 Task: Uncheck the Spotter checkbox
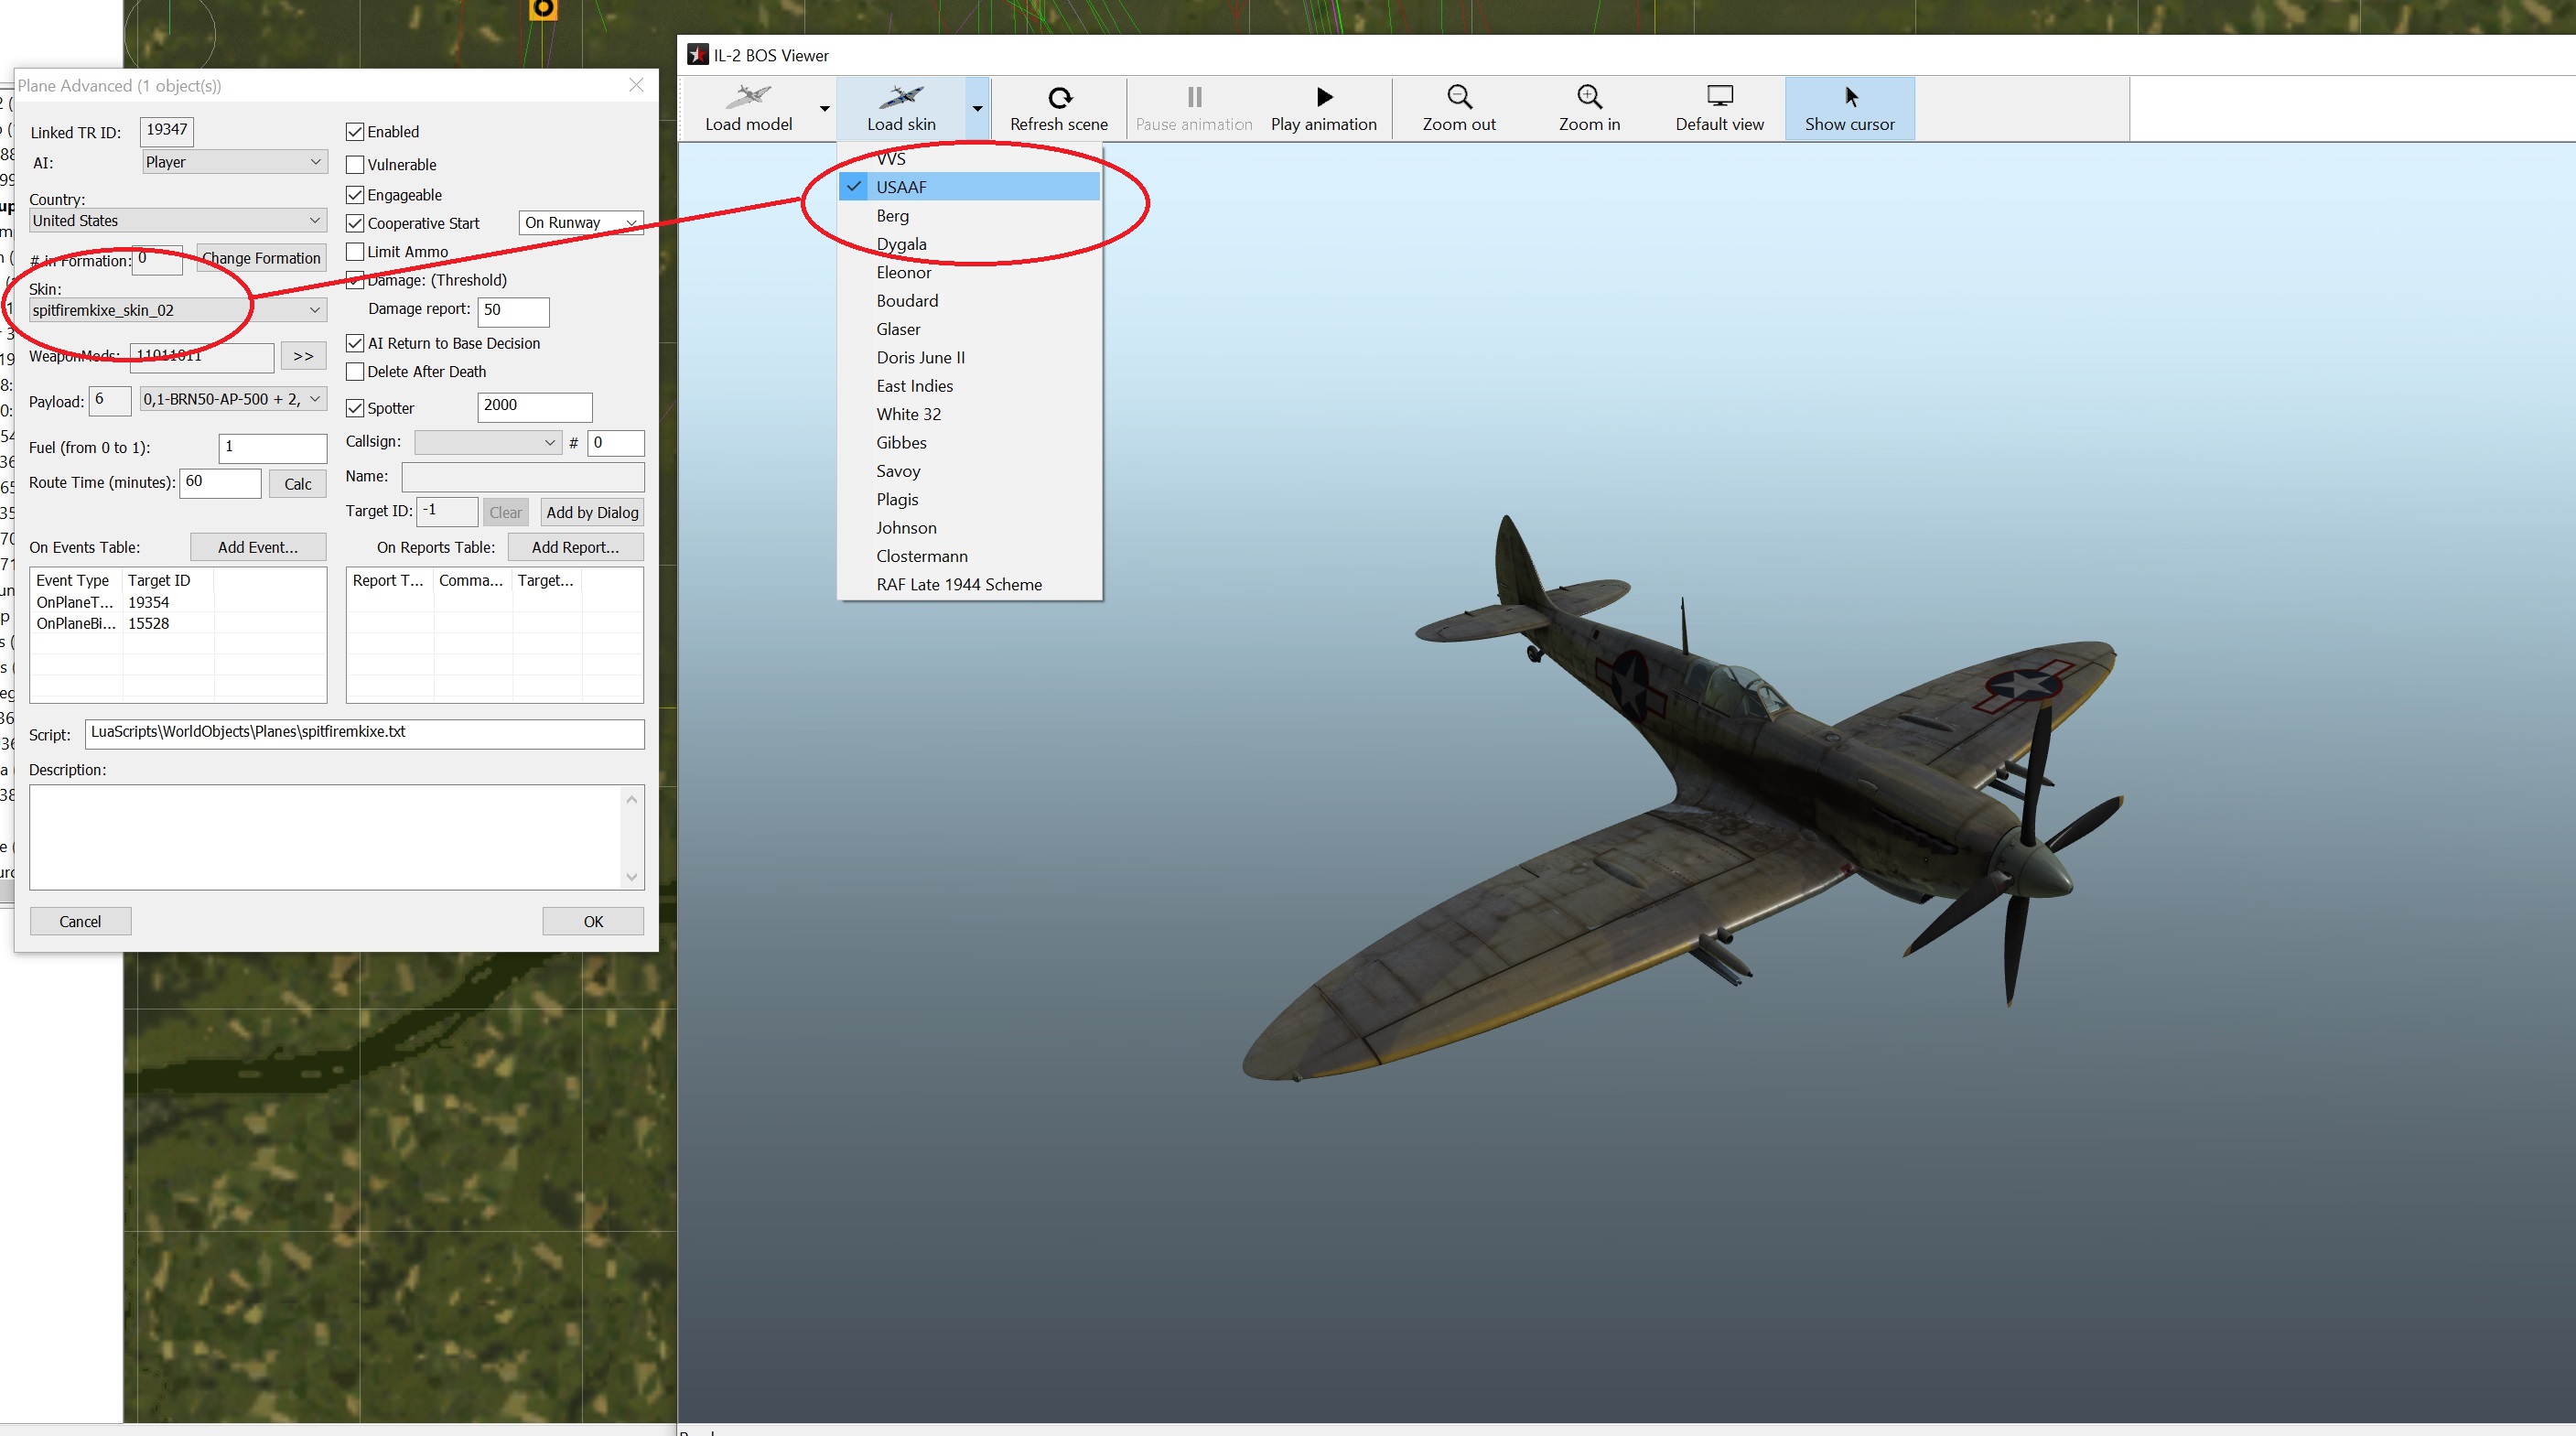(355, 408)
